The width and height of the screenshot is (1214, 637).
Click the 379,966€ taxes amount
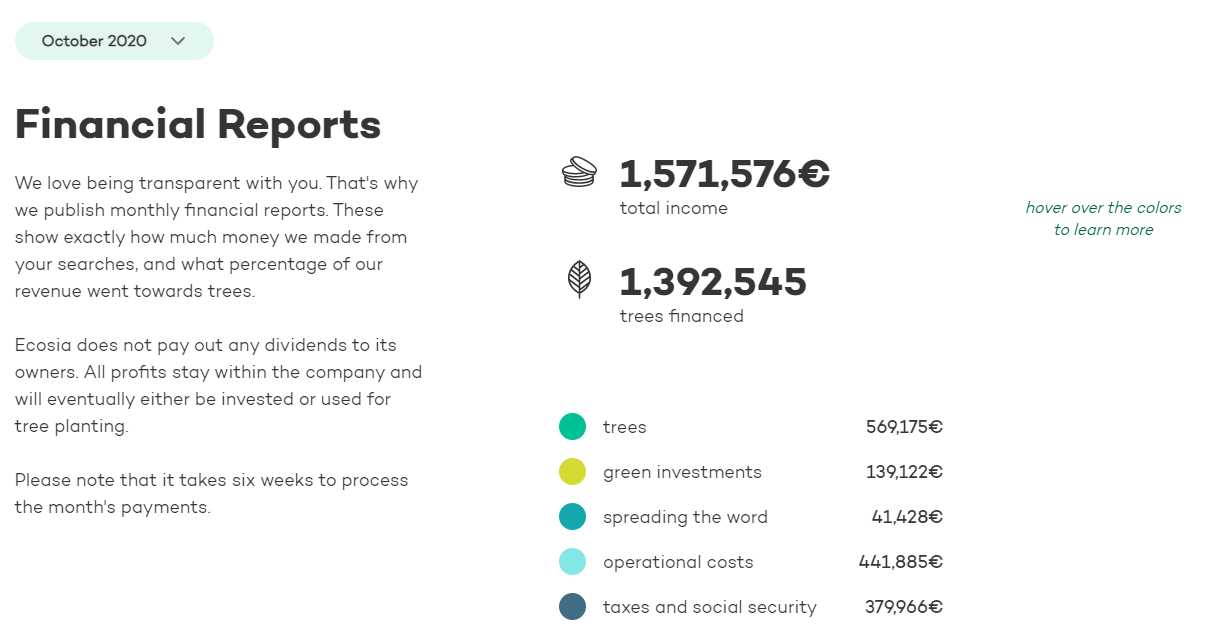[904, 607]
